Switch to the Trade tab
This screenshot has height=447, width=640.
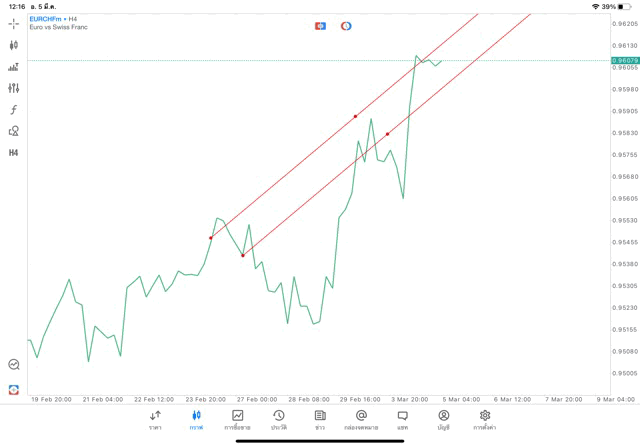238,419
